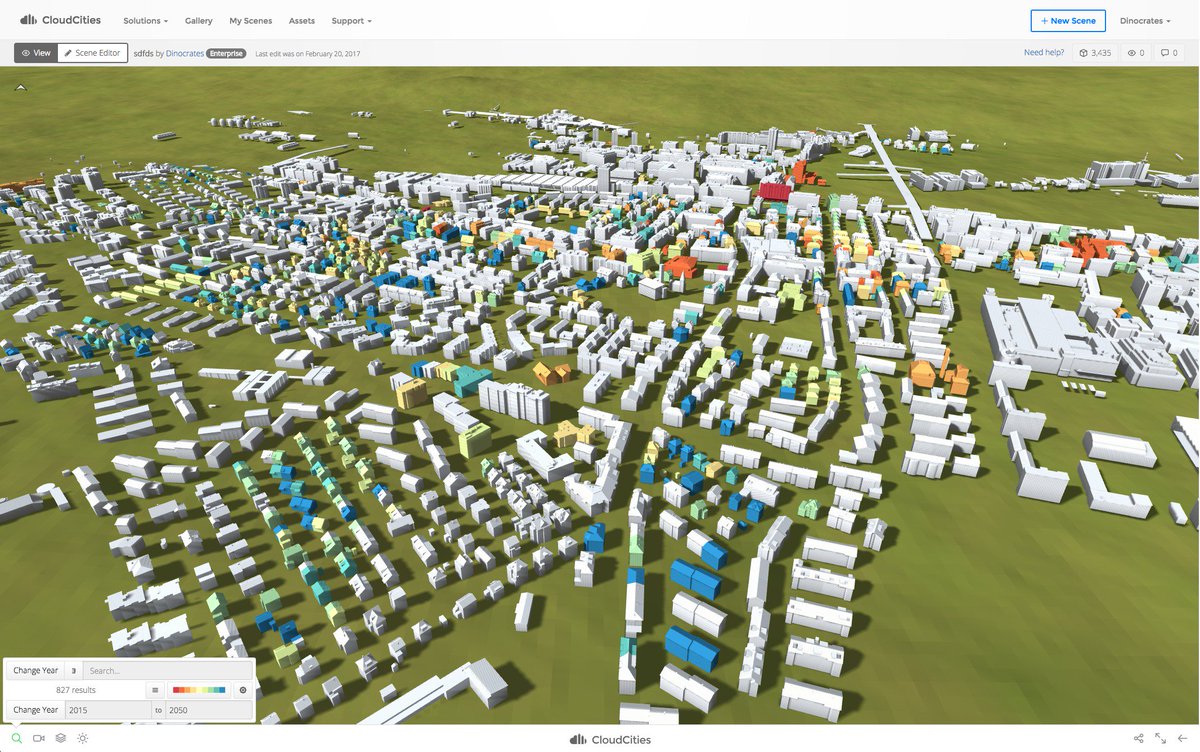Open the sun lighting settings tool
Viewport: 1200px width, 752px height.
(x=83, y=739)
